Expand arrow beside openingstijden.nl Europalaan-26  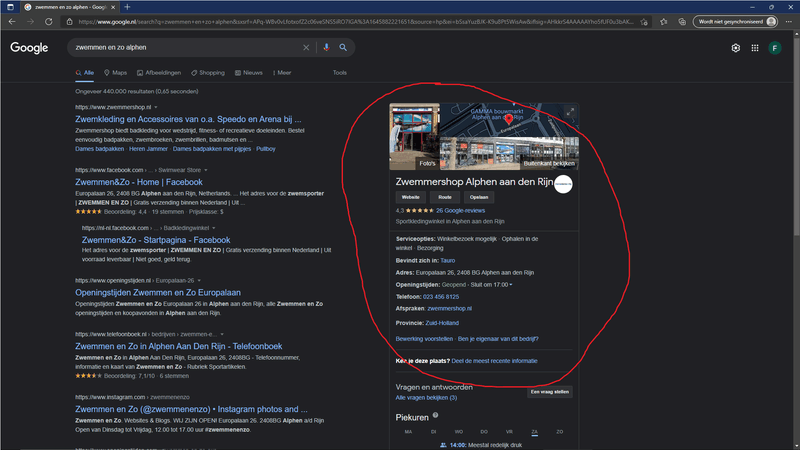click(x=199, y=281)
